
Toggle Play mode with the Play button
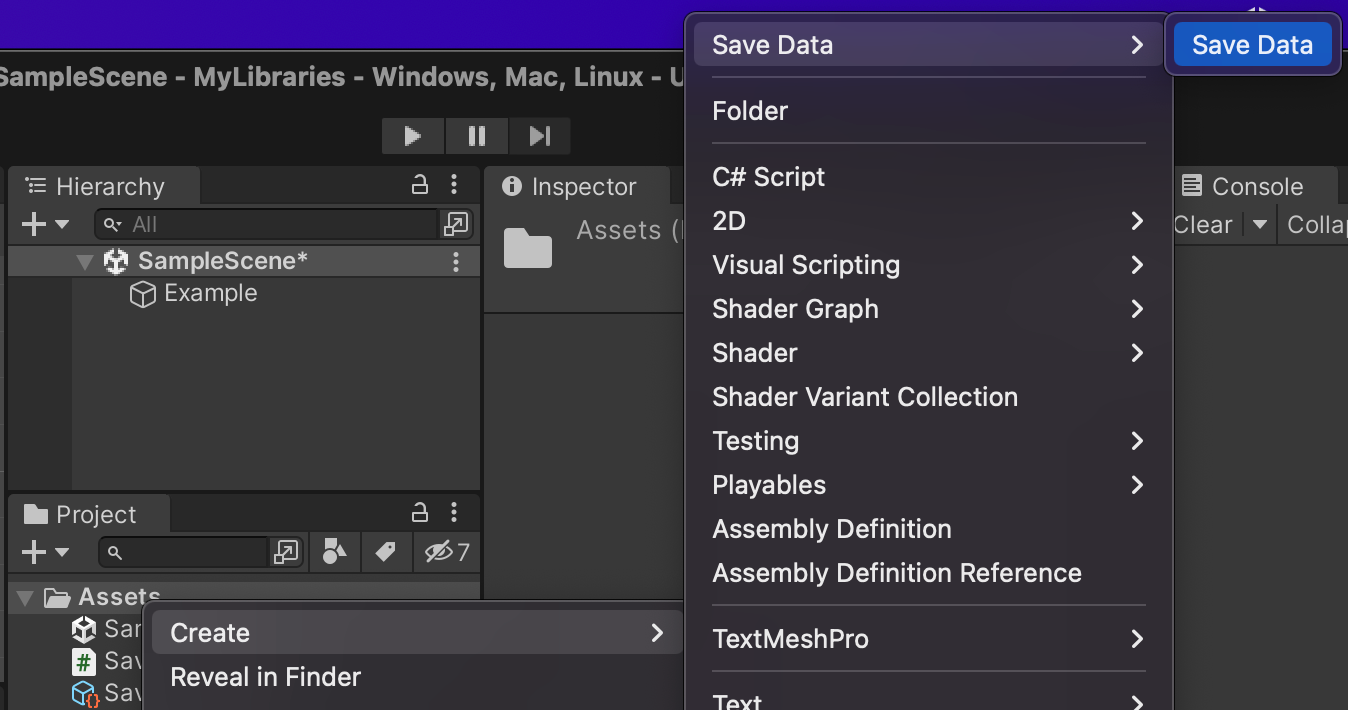412,136
